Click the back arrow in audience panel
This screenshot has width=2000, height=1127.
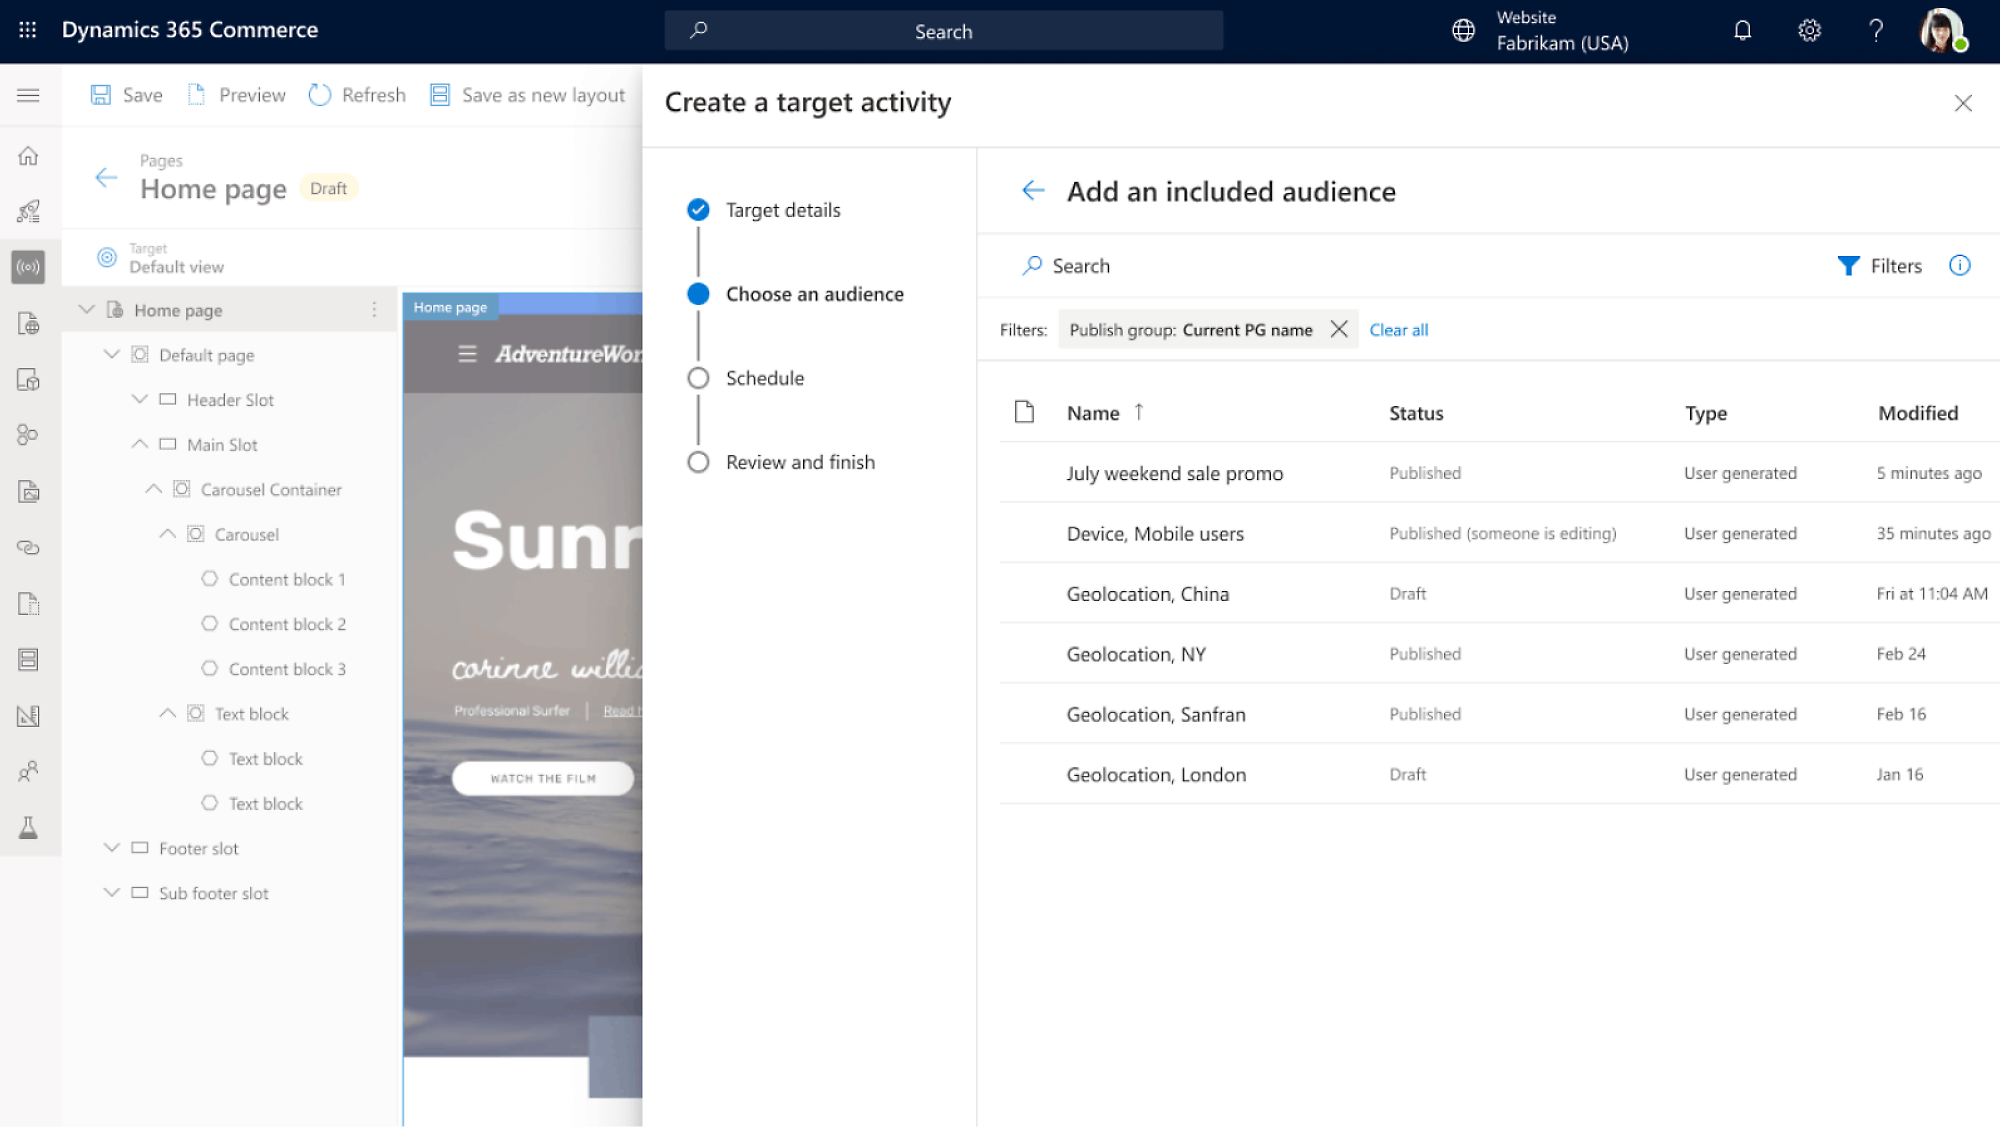(x=1033, y=190)
